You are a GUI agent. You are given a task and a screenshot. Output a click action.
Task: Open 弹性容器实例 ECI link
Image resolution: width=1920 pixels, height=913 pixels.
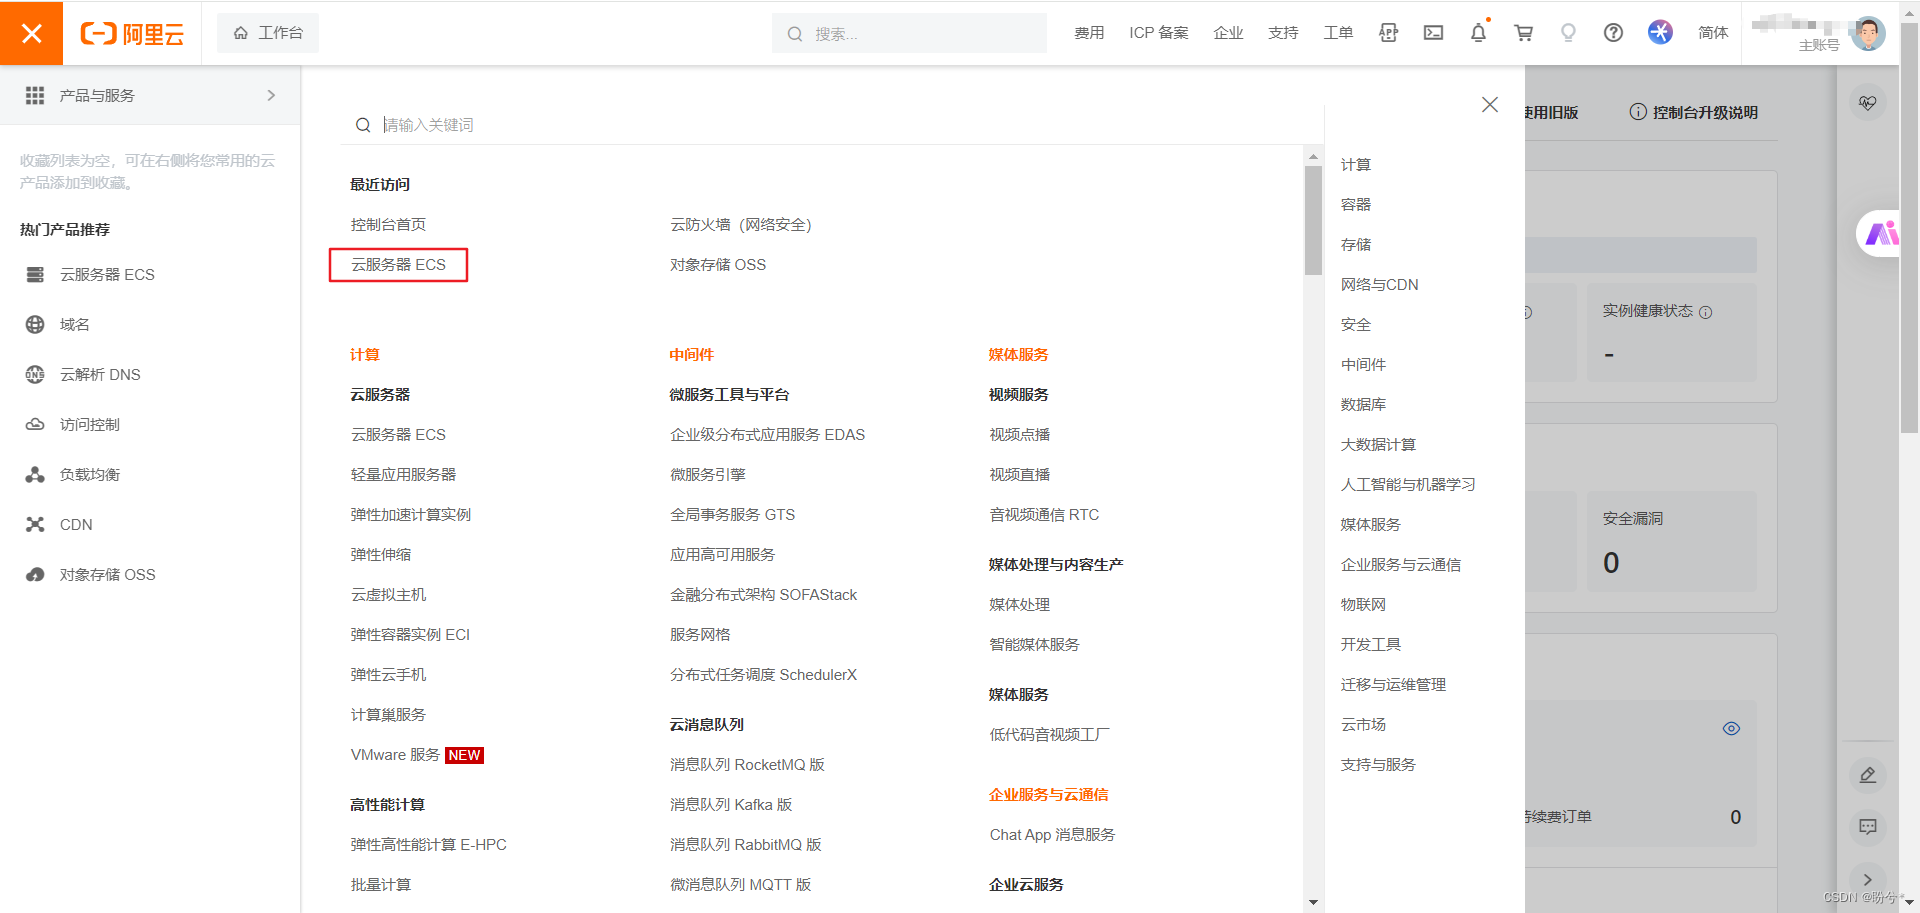pos(410,635)
